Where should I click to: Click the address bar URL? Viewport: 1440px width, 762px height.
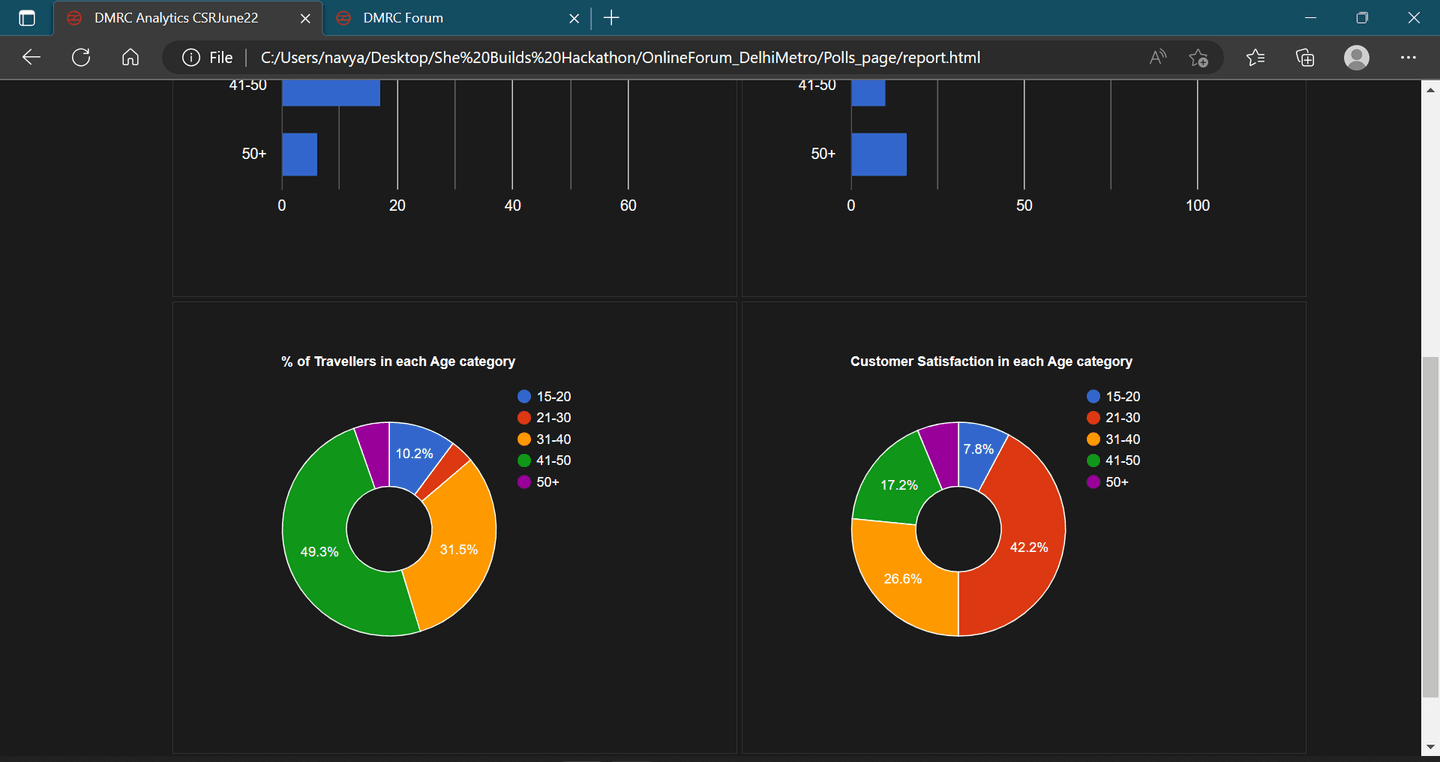[x=620, y=58]
